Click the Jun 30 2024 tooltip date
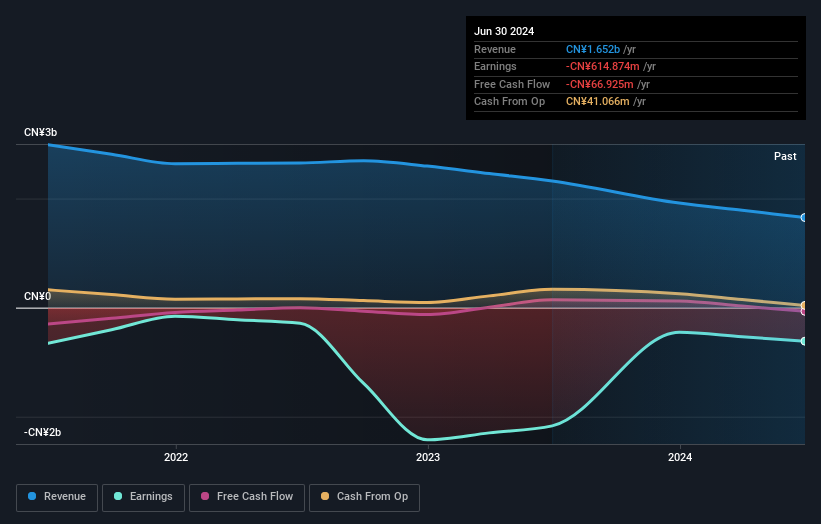 (x=504, y=31)
